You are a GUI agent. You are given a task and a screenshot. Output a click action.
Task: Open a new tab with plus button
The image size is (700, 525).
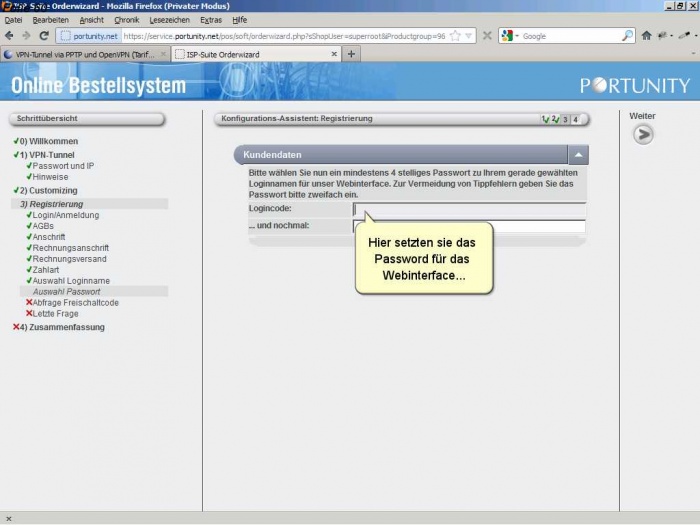351,54
